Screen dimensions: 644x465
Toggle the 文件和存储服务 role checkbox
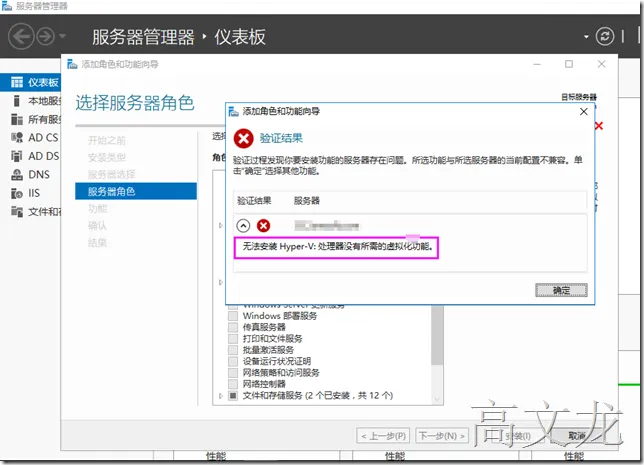233,396
